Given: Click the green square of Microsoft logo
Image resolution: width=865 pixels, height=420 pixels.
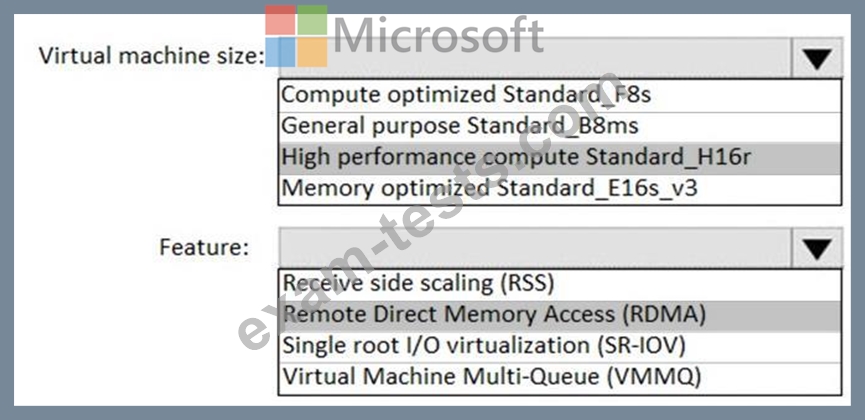Looking at the screenshot, I should click(312, 20).
